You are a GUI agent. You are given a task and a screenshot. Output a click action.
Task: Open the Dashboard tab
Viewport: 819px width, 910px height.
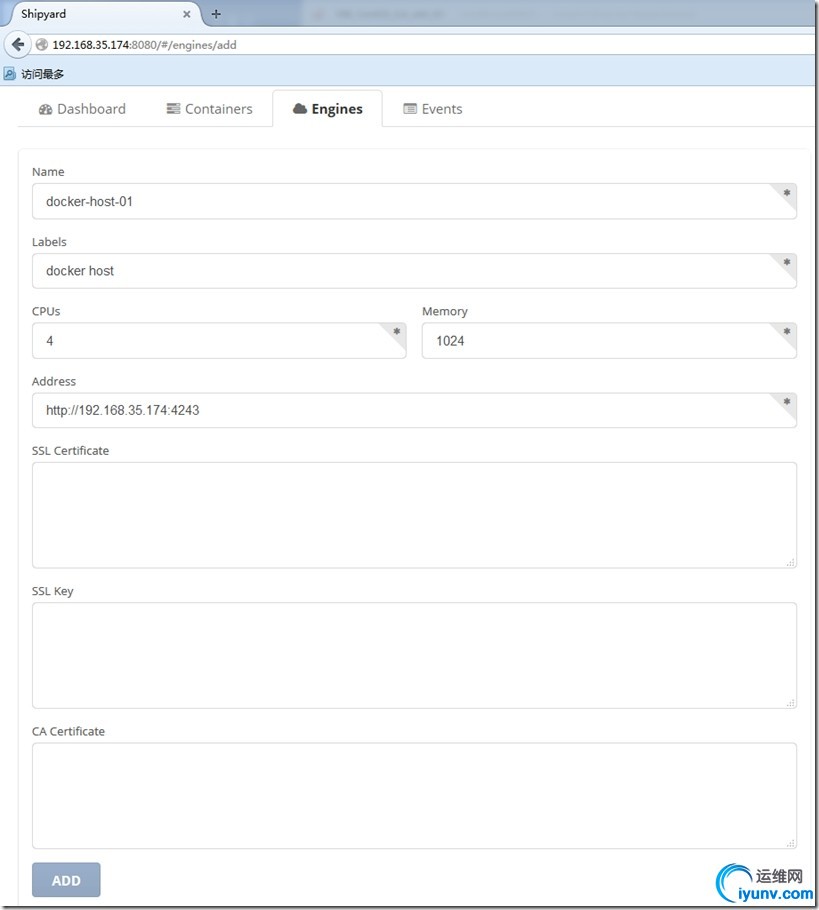82,109
